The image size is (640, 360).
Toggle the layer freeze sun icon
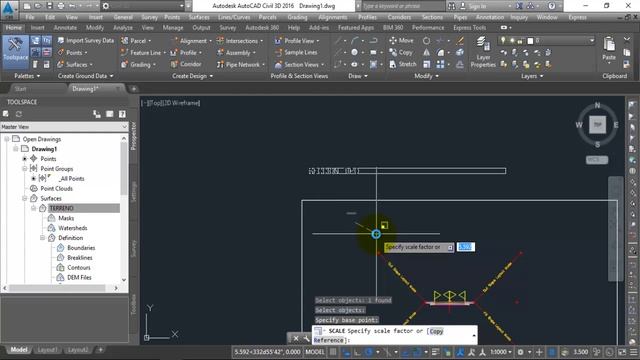512,40
